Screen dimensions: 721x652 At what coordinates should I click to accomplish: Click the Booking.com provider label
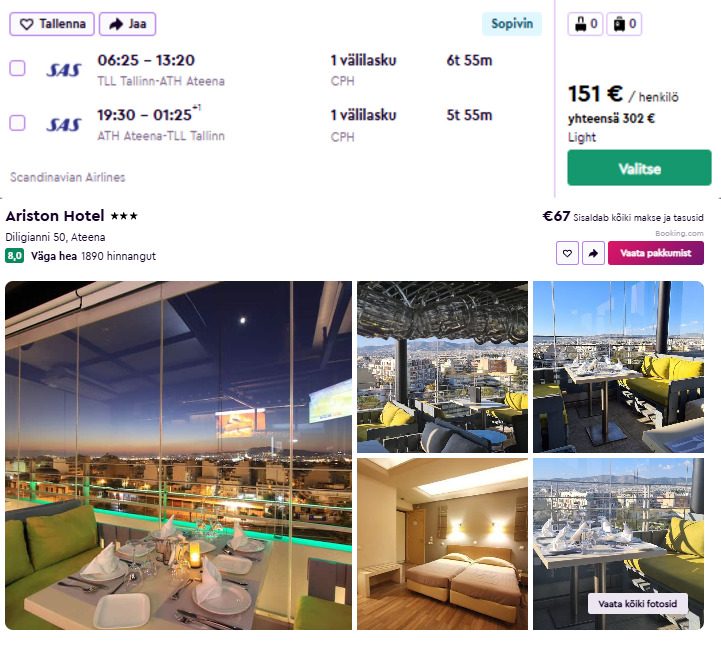click(679, 234)
